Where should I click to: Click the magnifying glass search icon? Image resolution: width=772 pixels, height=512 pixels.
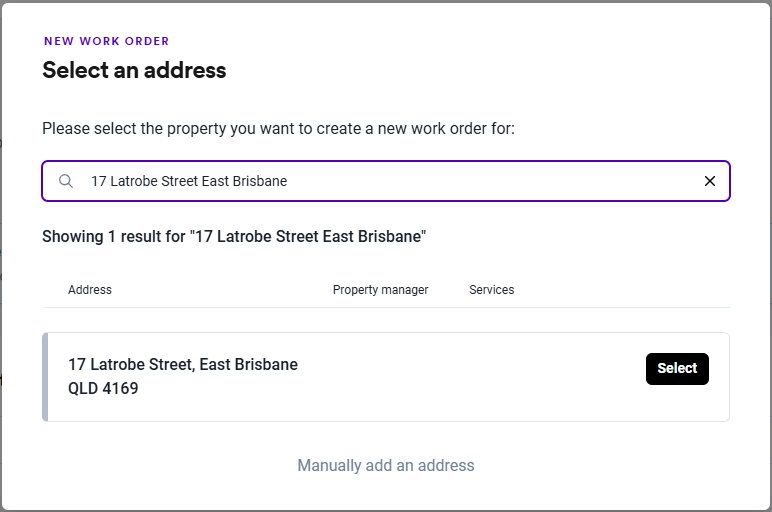tap(66, 182)
